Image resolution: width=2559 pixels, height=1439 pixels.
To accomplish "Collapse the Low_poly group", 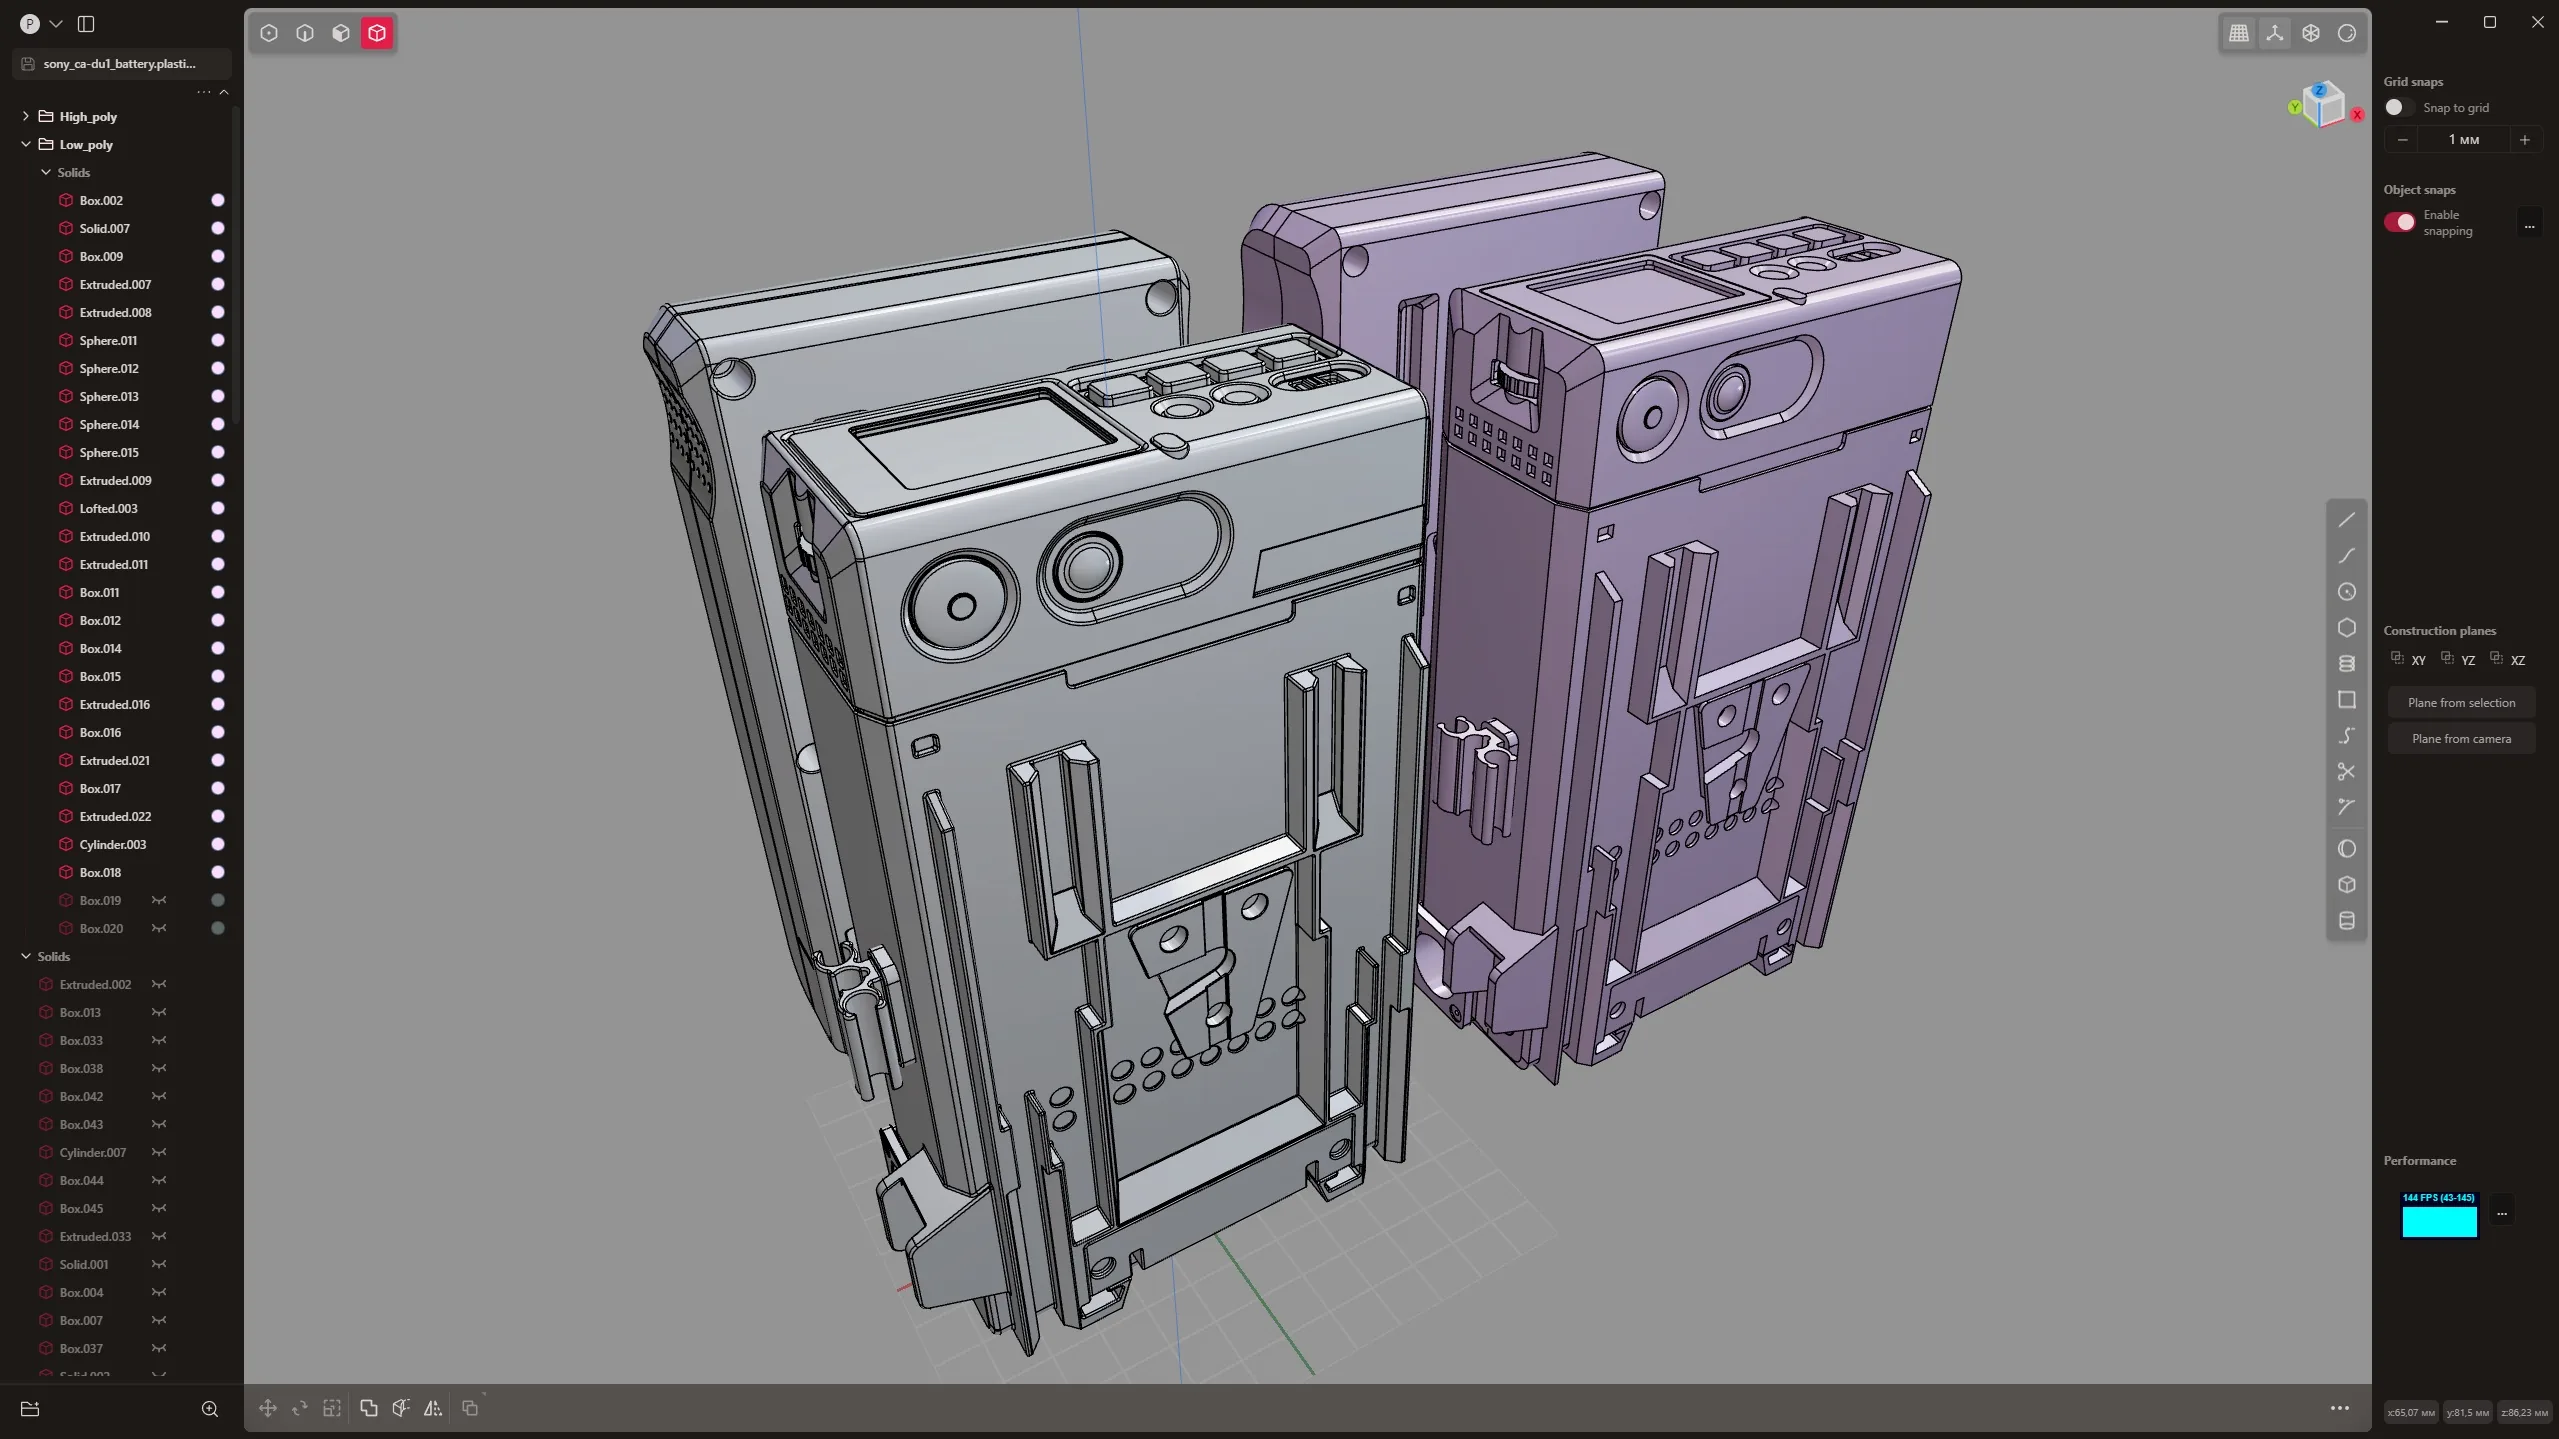I will click(x=26, y=144).
